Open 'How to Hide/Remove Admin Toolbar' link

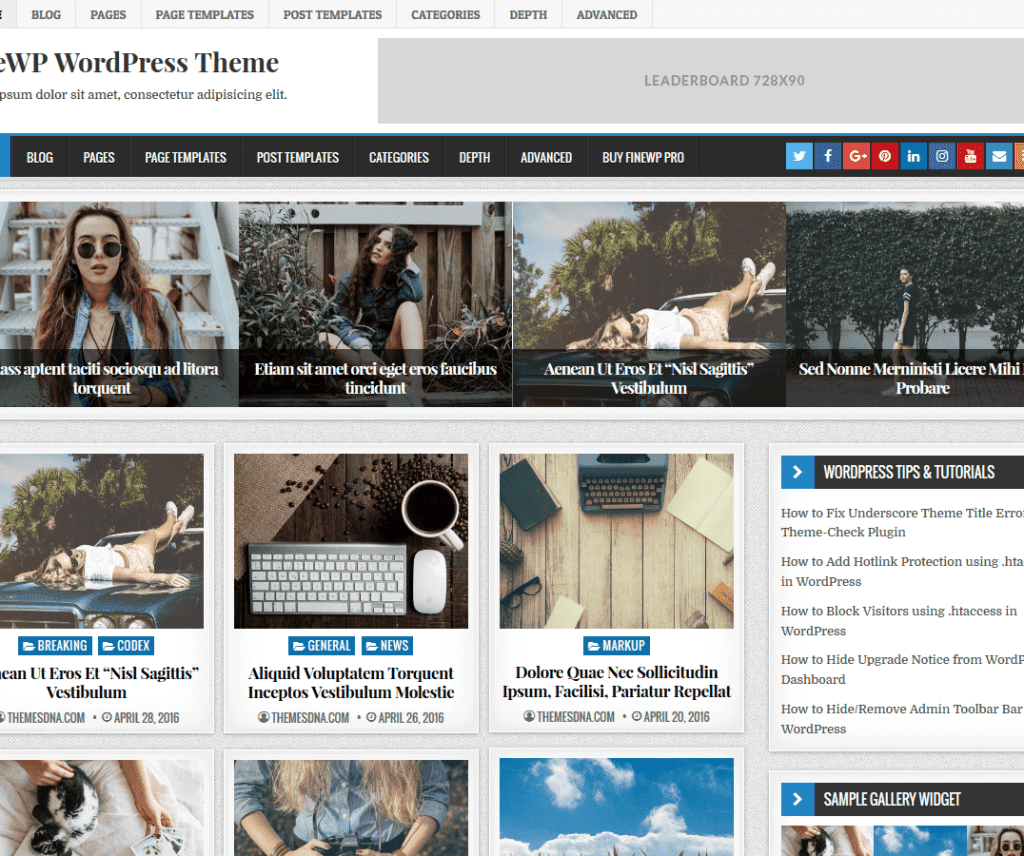903,719
